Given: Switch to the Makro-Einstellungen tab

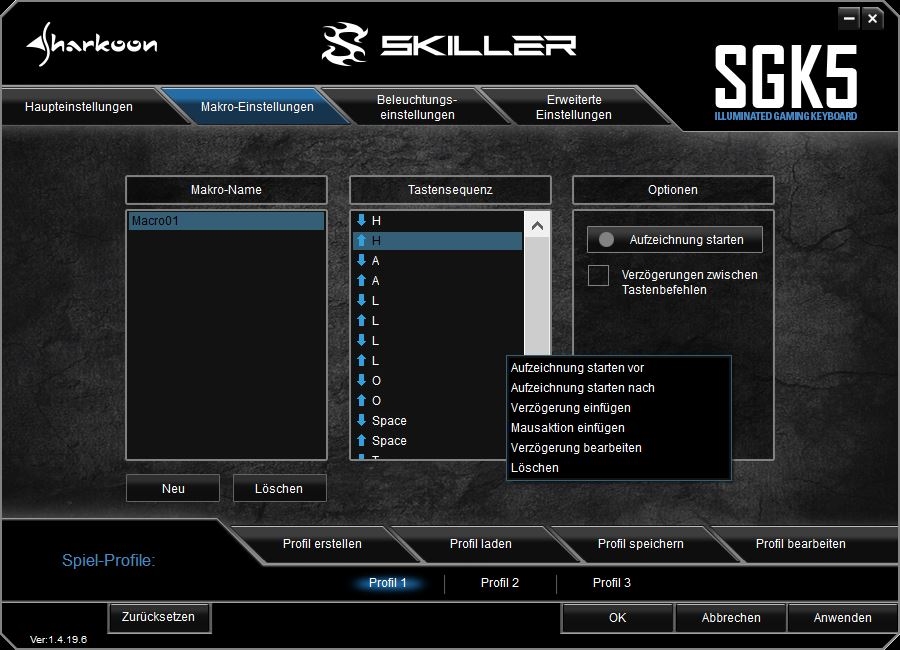Looking at the screenshot, I should [257, 107].
